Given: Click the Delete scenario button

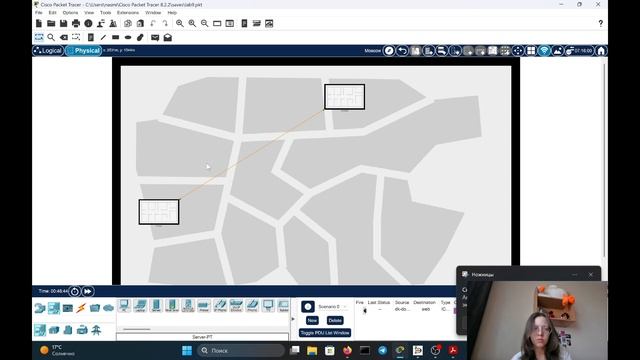Looking at the screenshot, I should click(x=335, y=320).
